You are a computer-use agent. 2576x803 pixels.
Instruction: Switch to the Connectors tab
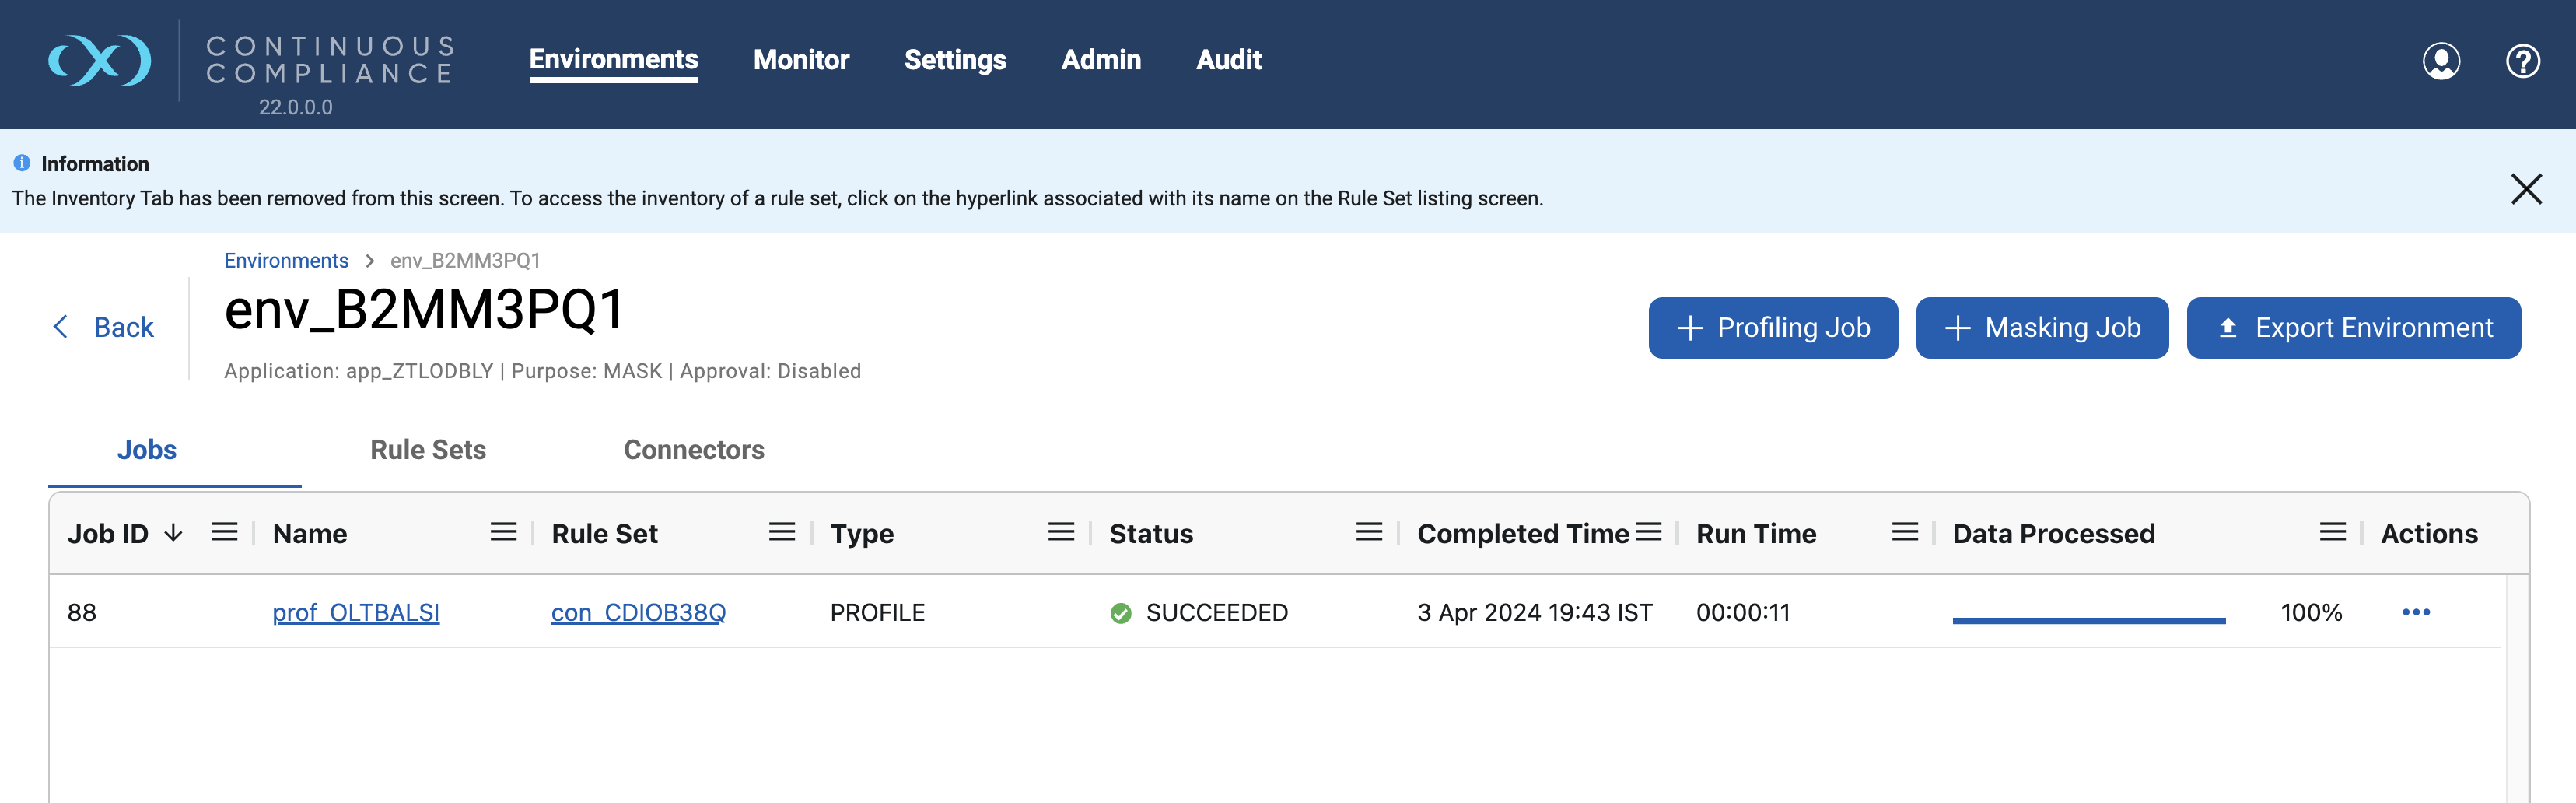click(693, 450)
